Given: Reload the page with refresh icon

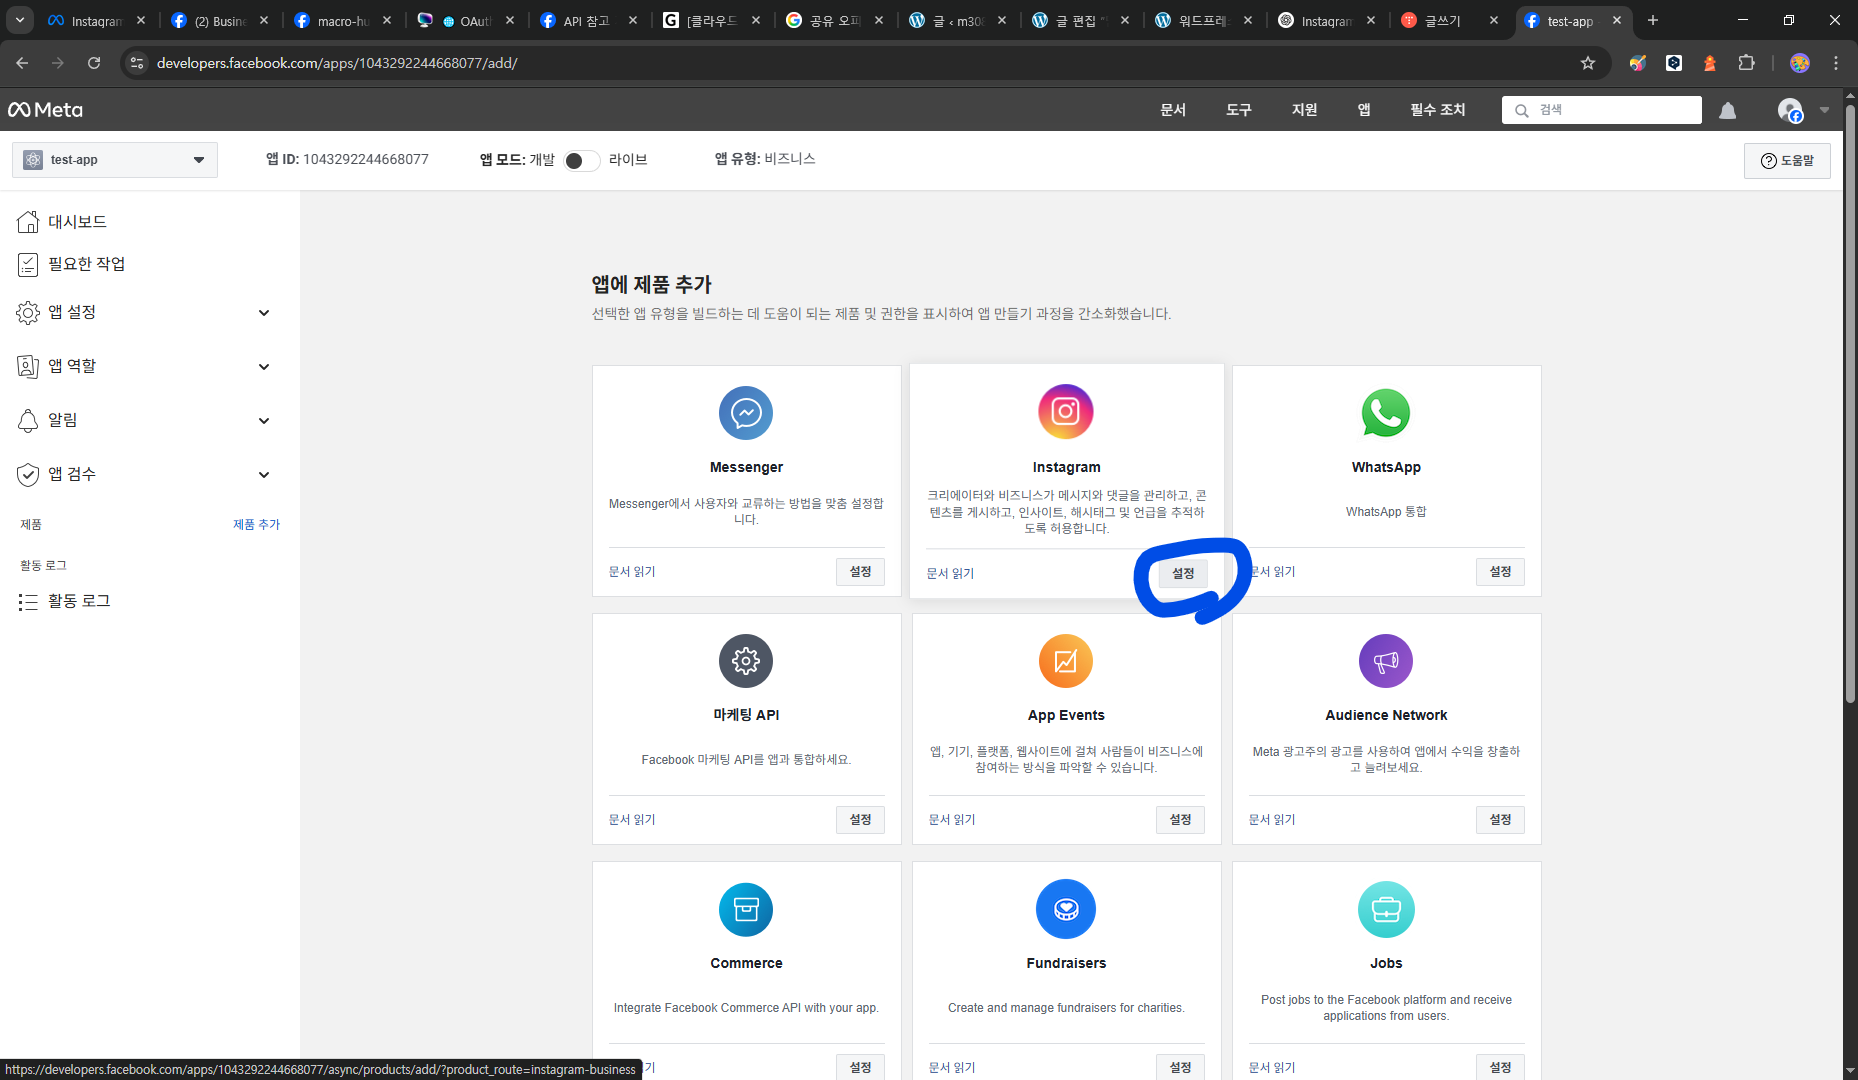Looking at the screenshot, I should (94, 63).
